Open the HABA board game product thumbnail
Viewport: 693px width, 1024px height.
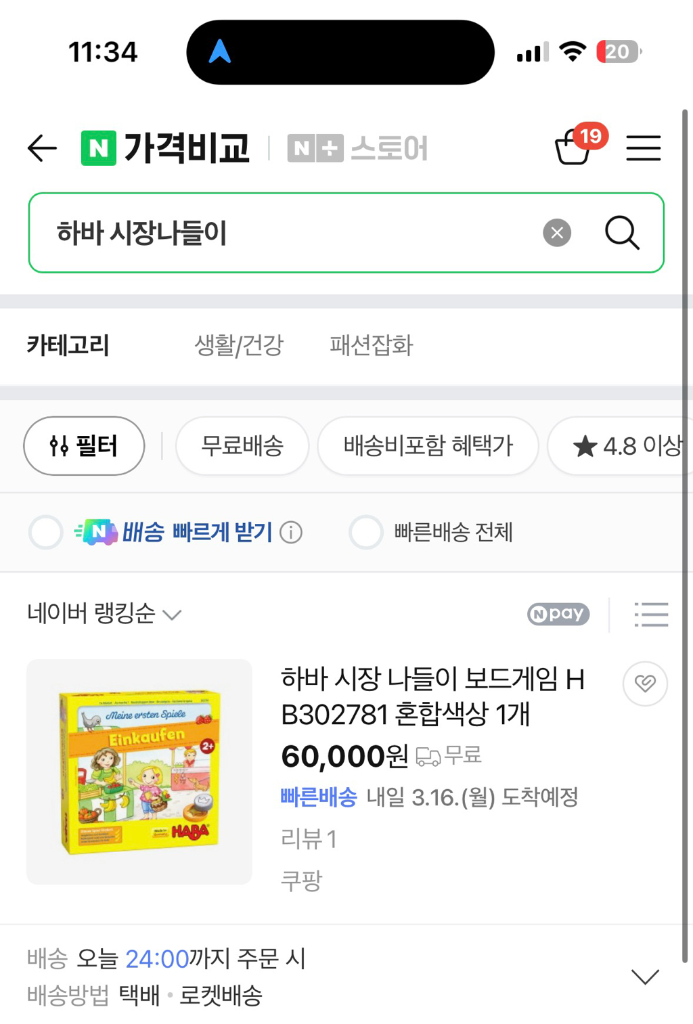[x=139, y=772]
